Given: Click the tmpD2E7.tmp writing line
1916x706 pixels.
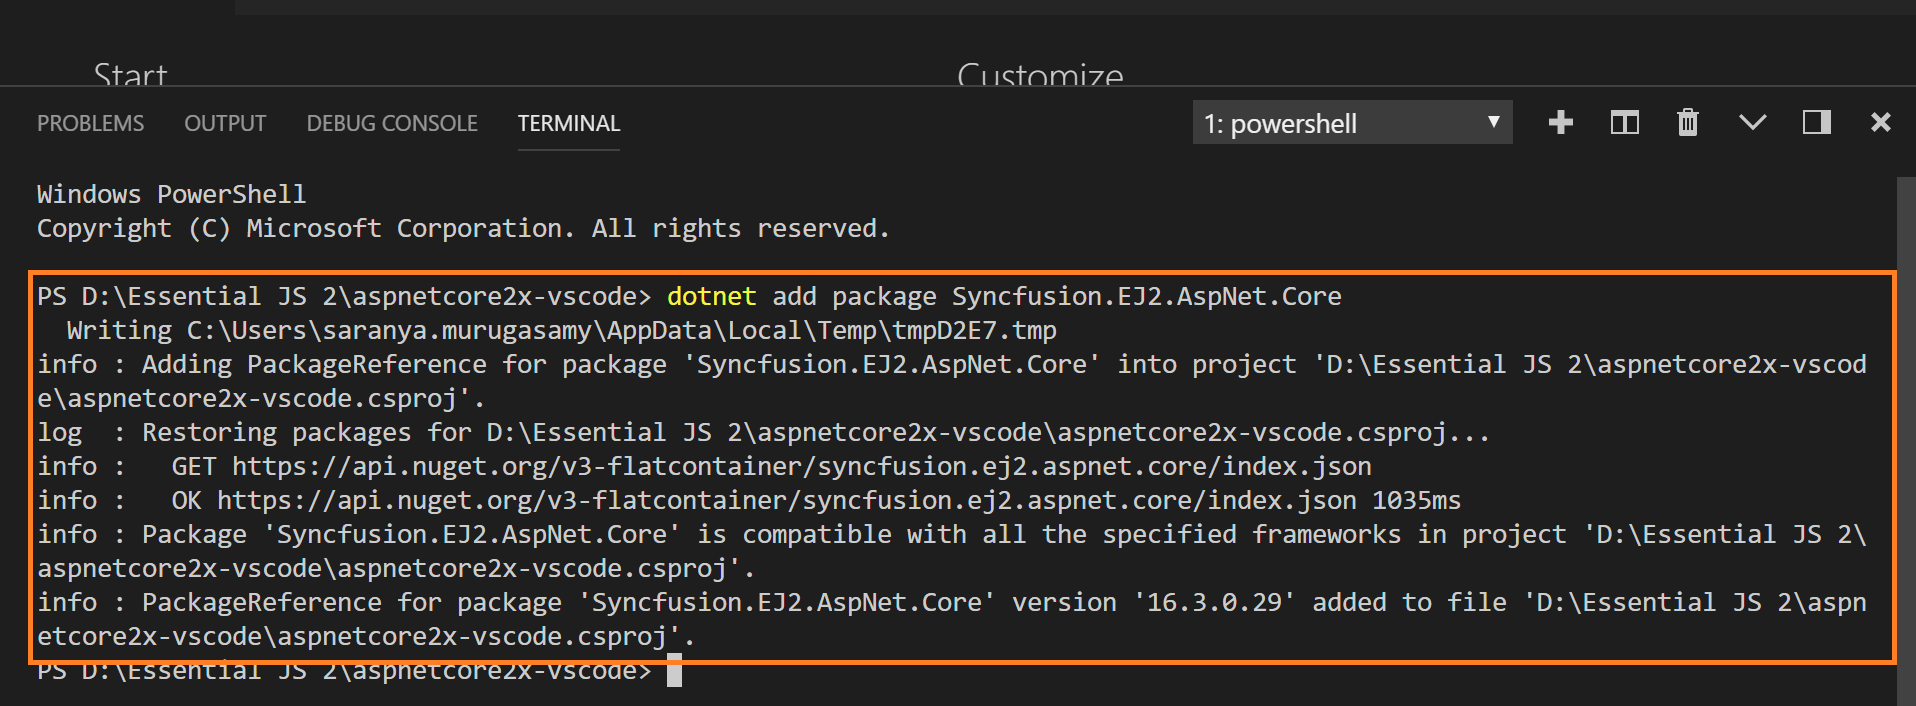Looking at the screenshot, I should coord(561,331).
